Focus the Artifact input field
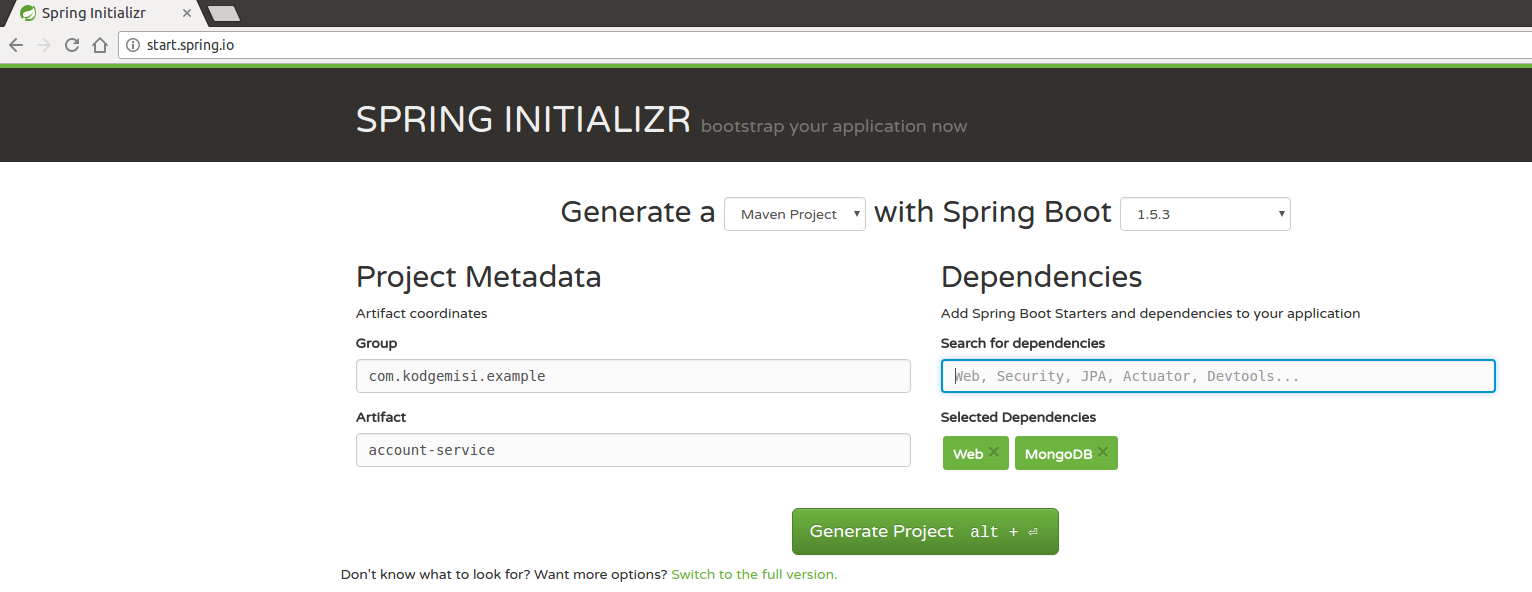Image resolution: width=1532 pixels, height=592 pixels. point(633,450)
